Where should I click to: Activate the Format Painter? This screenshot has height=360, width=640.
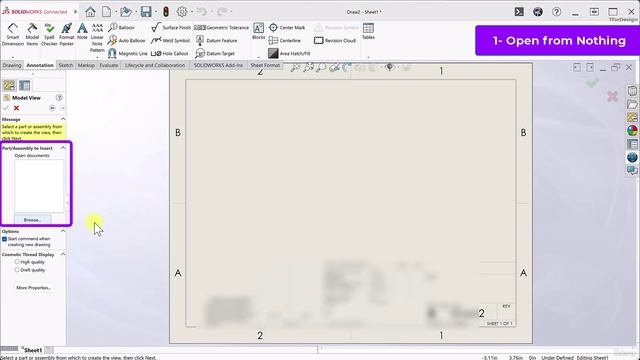point(67,34)
